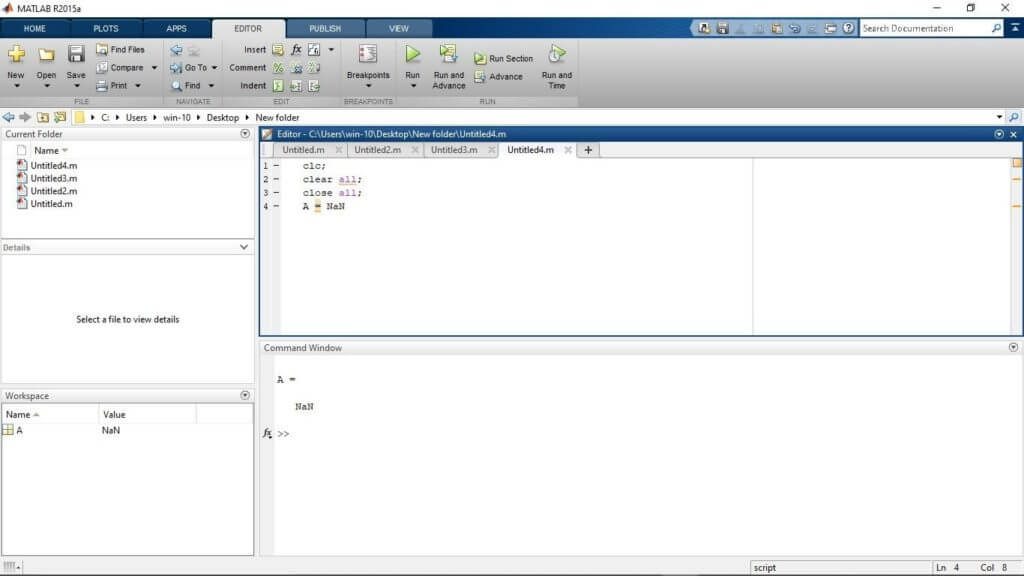The image size is (1024, 576).
Task: Expand the Go To dropdown arrow
Action: [x=215, y=67]
